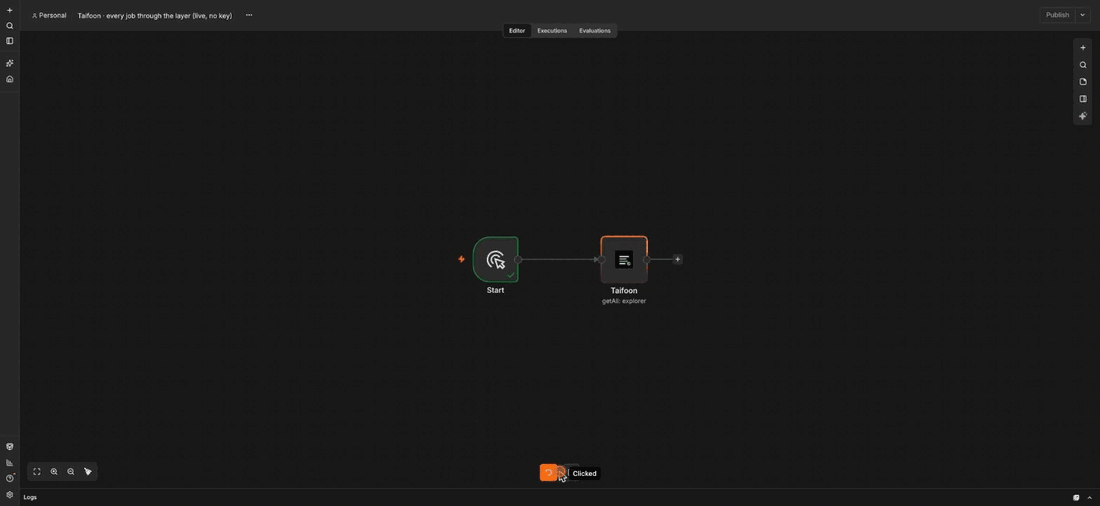Toggle side panel icon in right canvas toolbar
Screen dimensions: 1100x506
(x=1082, y=99)
